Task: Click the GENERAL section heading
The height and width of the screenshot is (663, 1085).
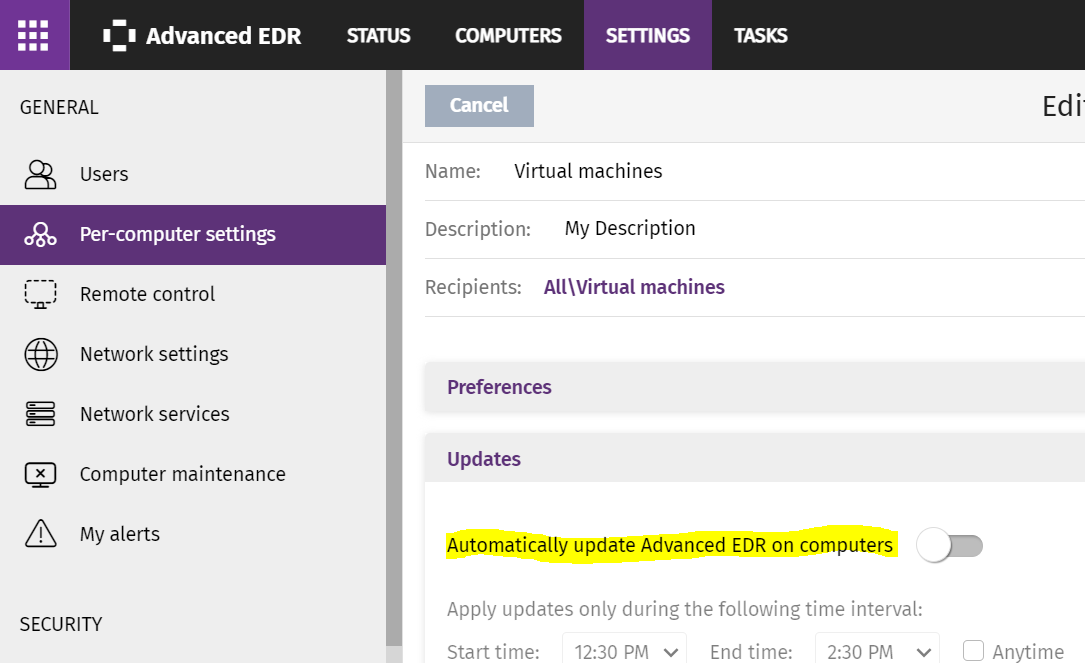Action: click(x=60, y=107)
